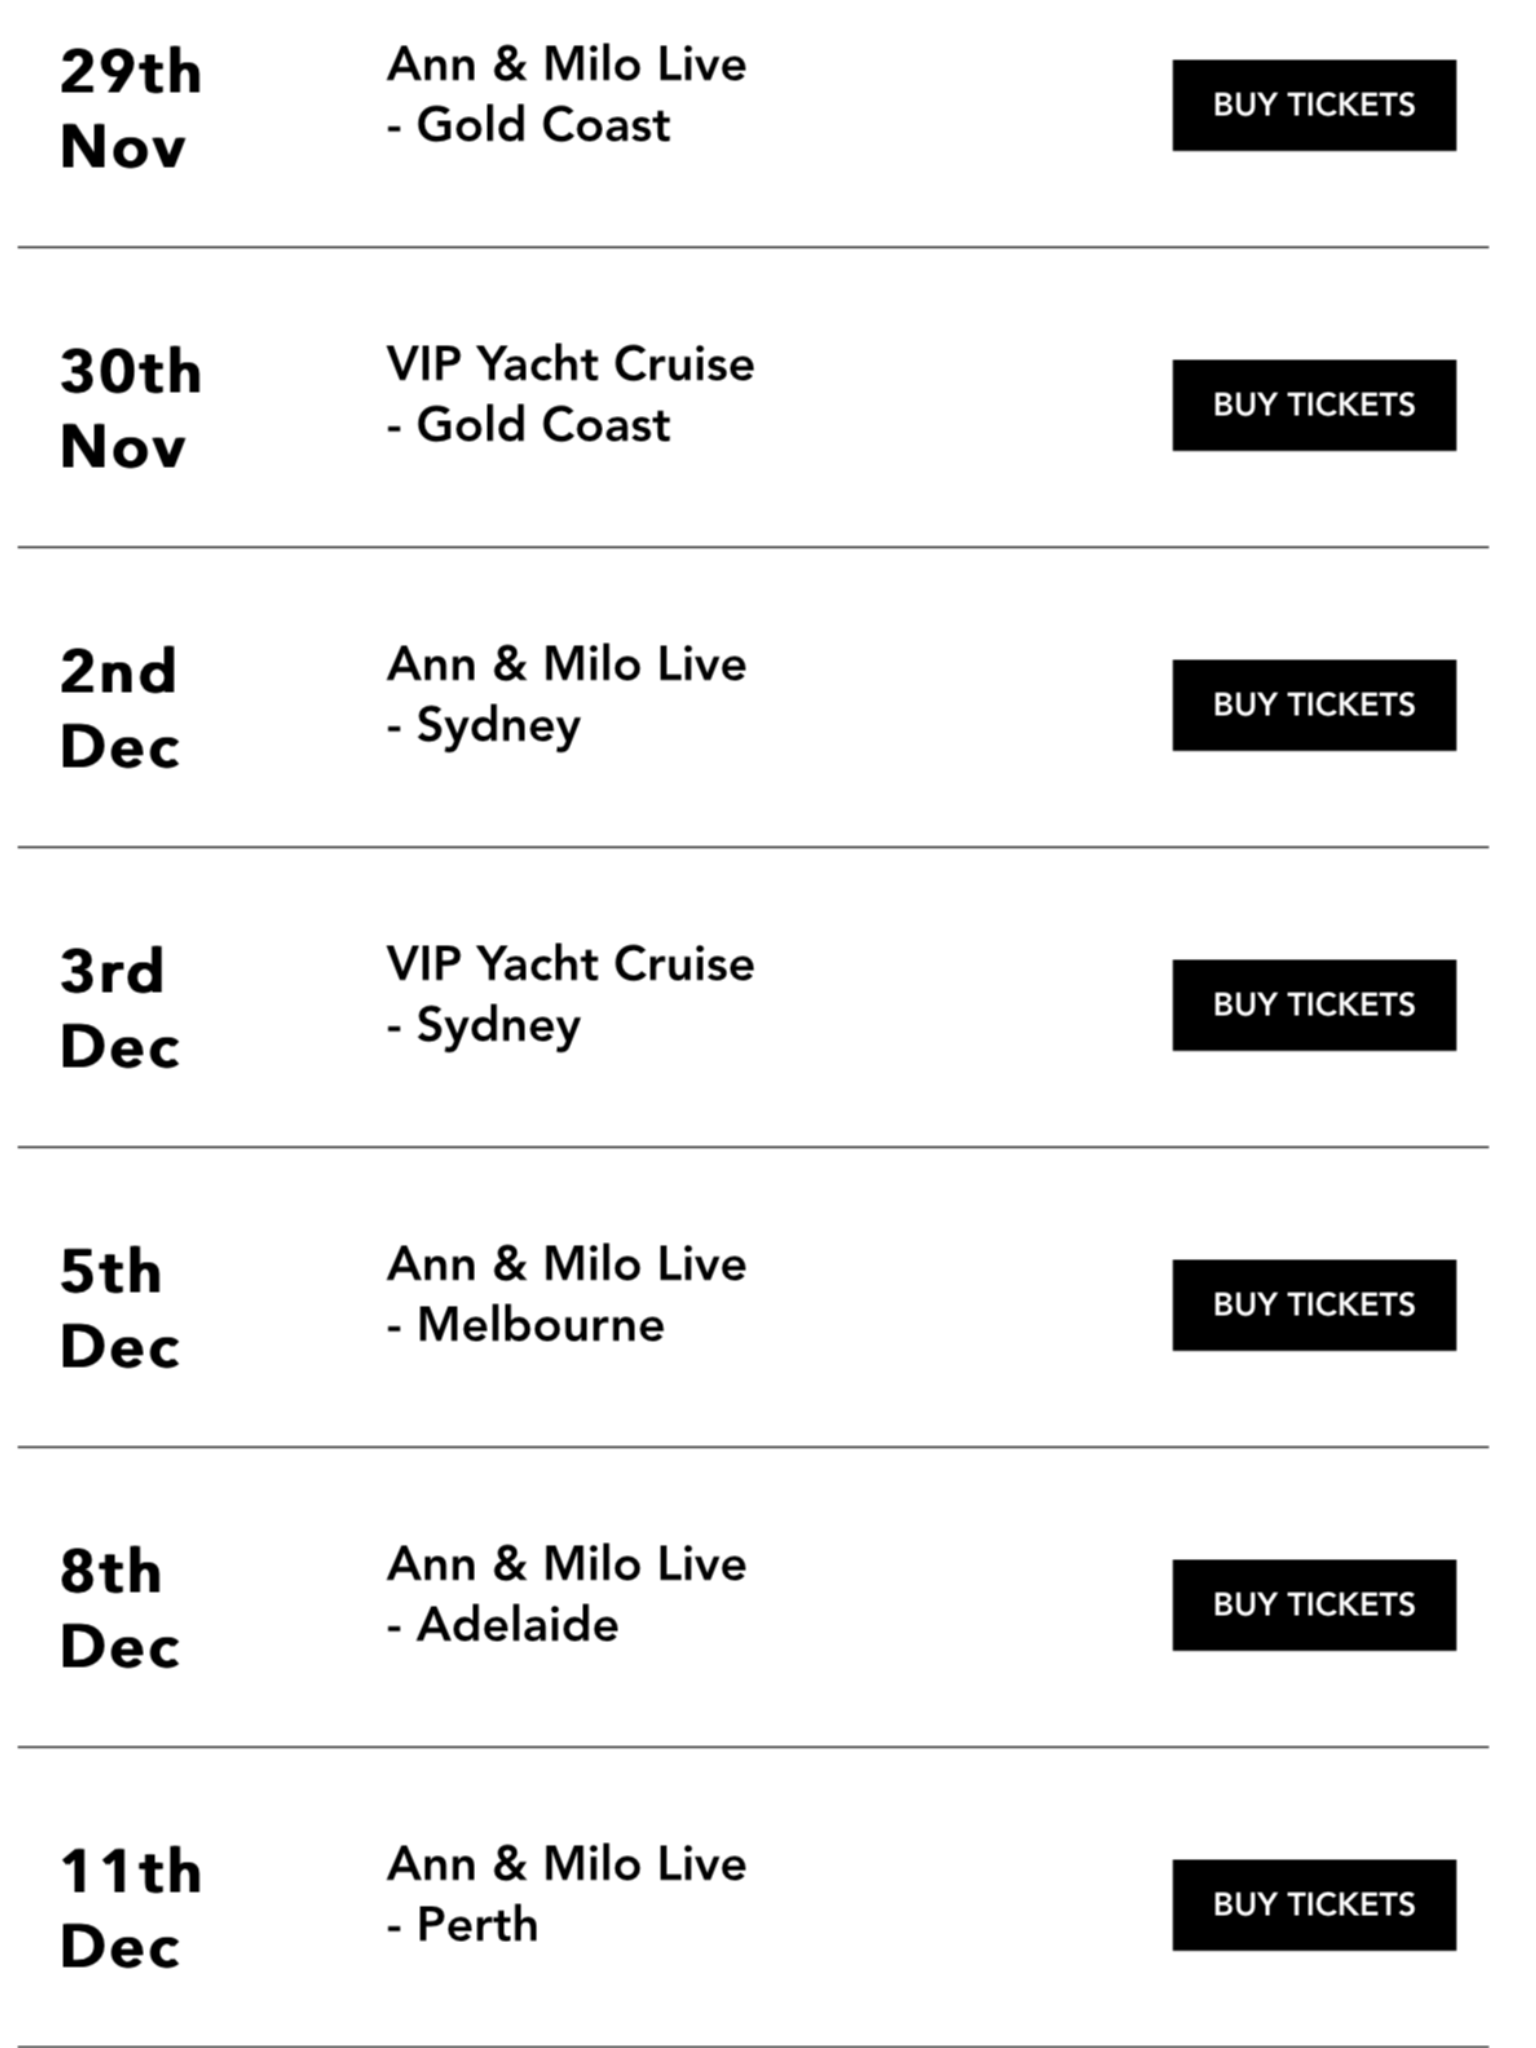Buy tickets for Gold Coast yacht cruise
Screen dimensions: 1536x2048
pos(1313,405)
